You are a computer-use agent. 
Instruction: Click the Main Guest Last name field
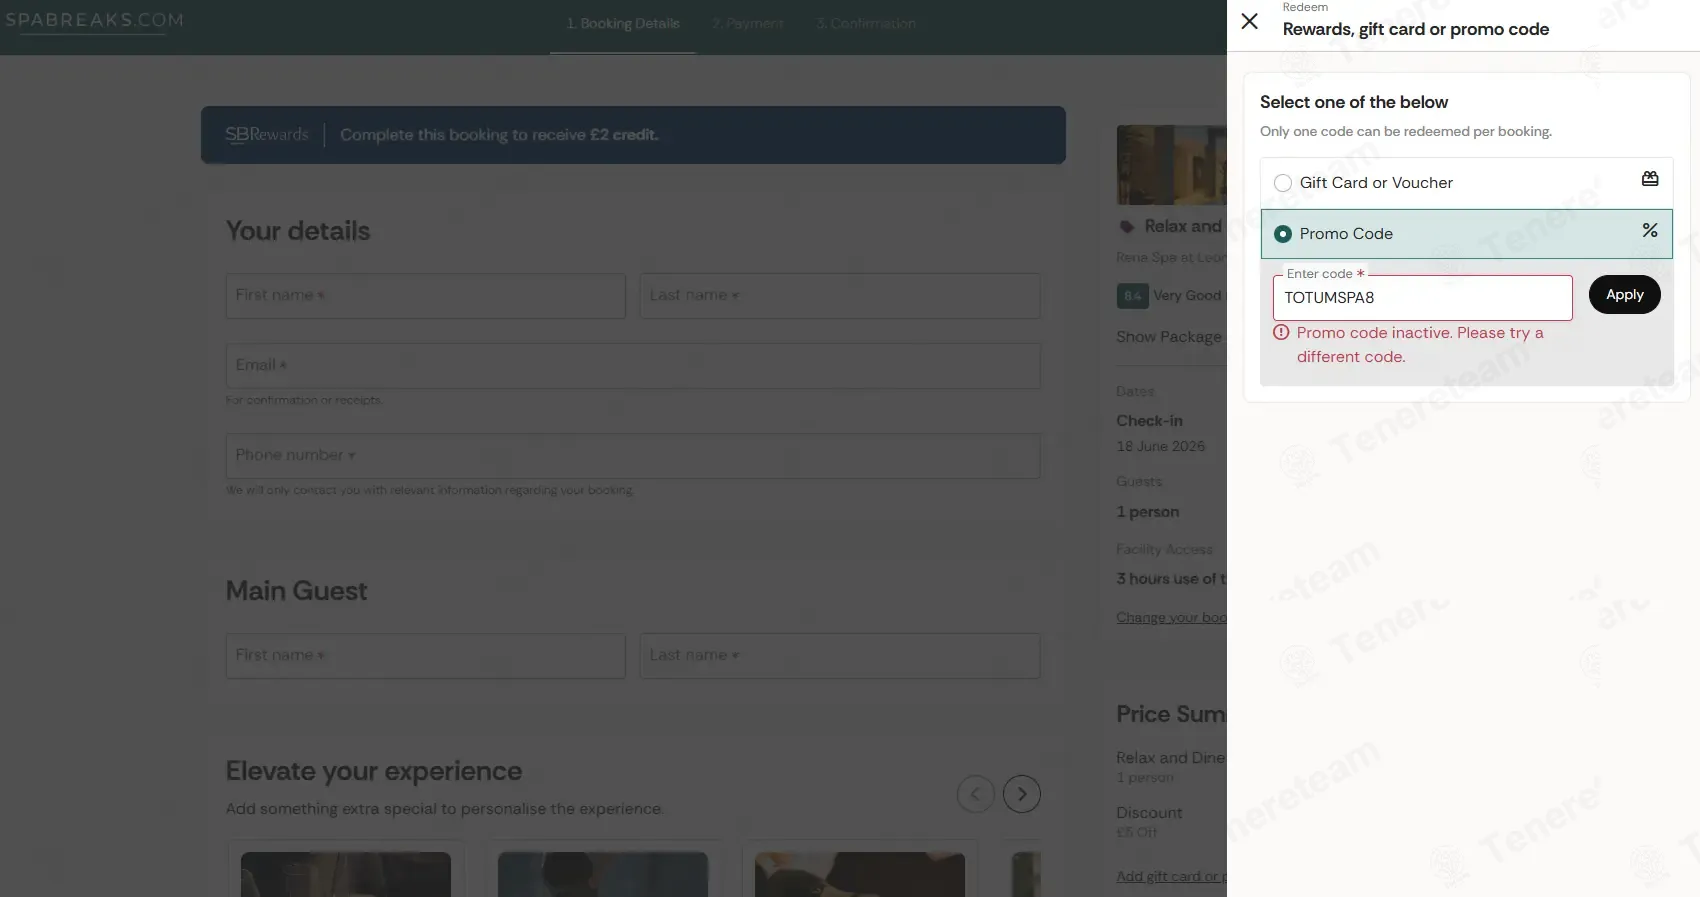[x=840, y=656]
